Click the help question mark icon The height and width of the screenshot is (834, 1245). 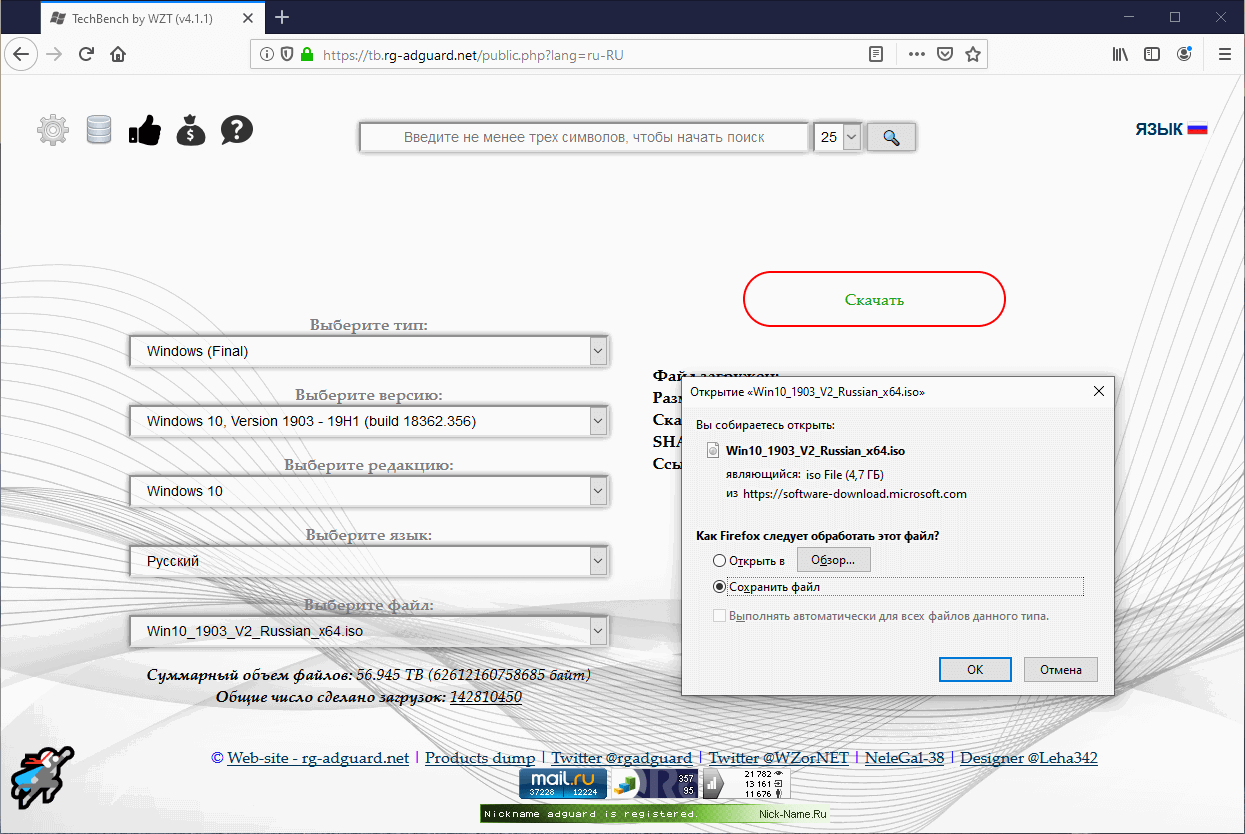pos(236,129)
